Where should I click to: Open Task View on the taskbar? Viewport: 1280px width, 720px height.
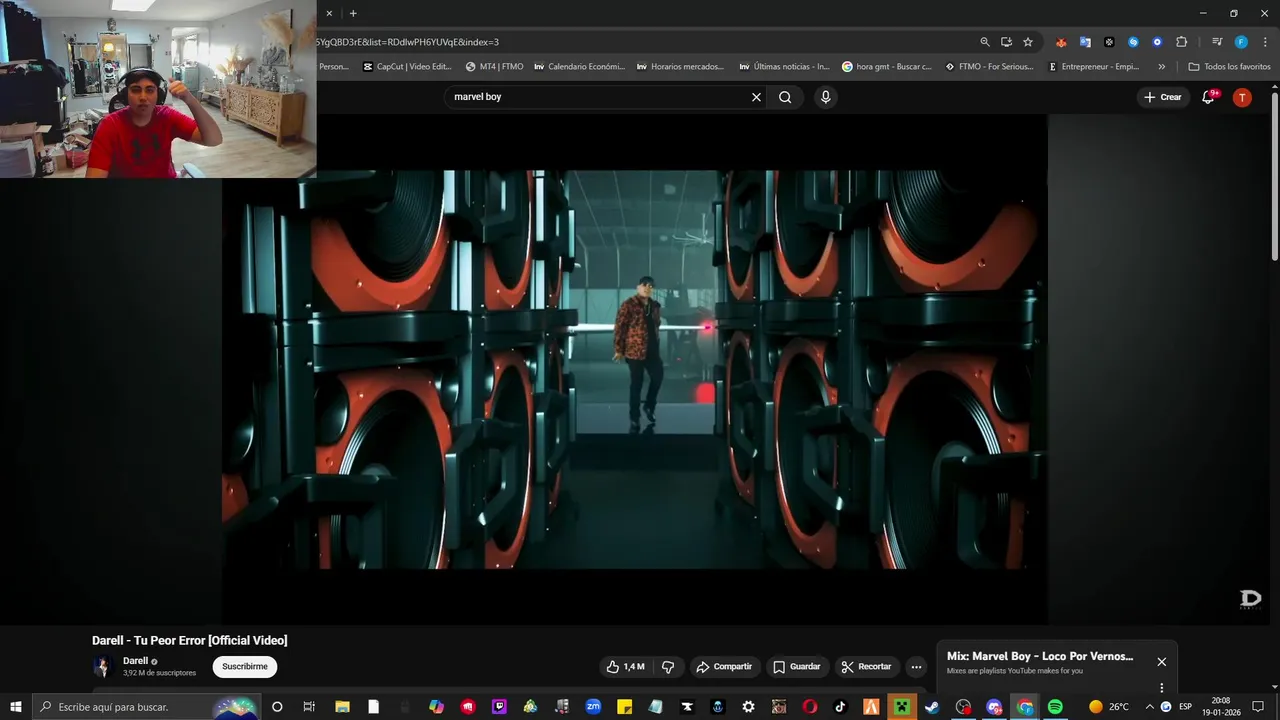309,707
